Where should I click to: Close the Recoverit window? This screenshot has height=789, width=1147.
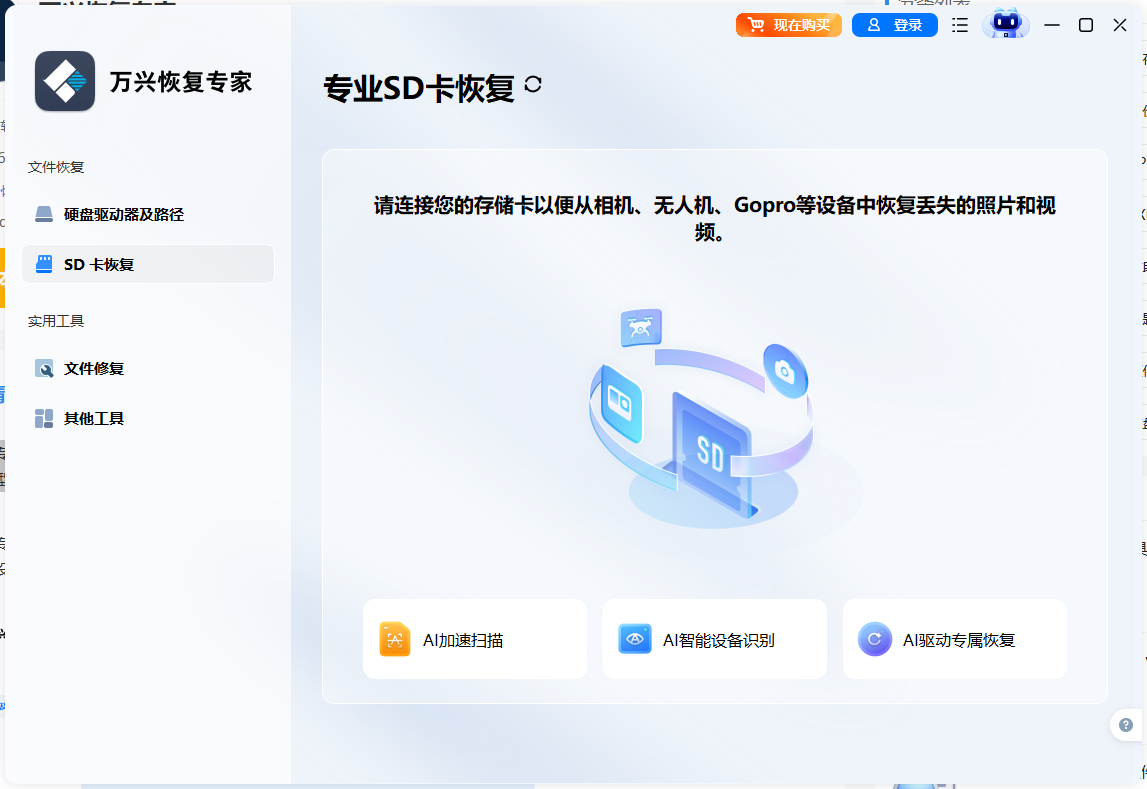pyautogui.click(x=1120, y=25)
